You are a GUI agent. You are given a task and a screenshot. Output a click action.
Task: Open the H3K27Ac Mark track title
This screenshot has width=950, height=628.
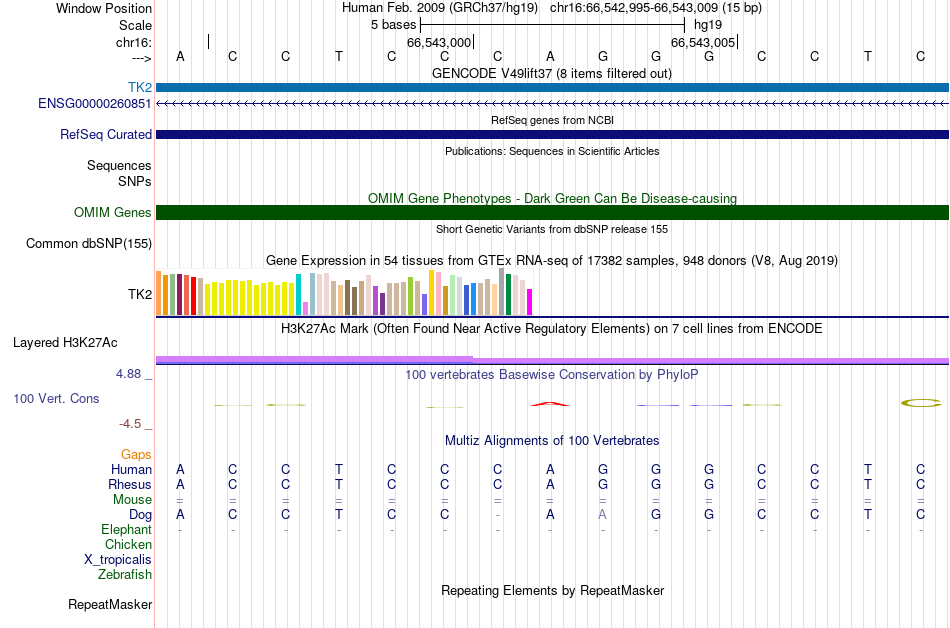[x=551, y=328]
